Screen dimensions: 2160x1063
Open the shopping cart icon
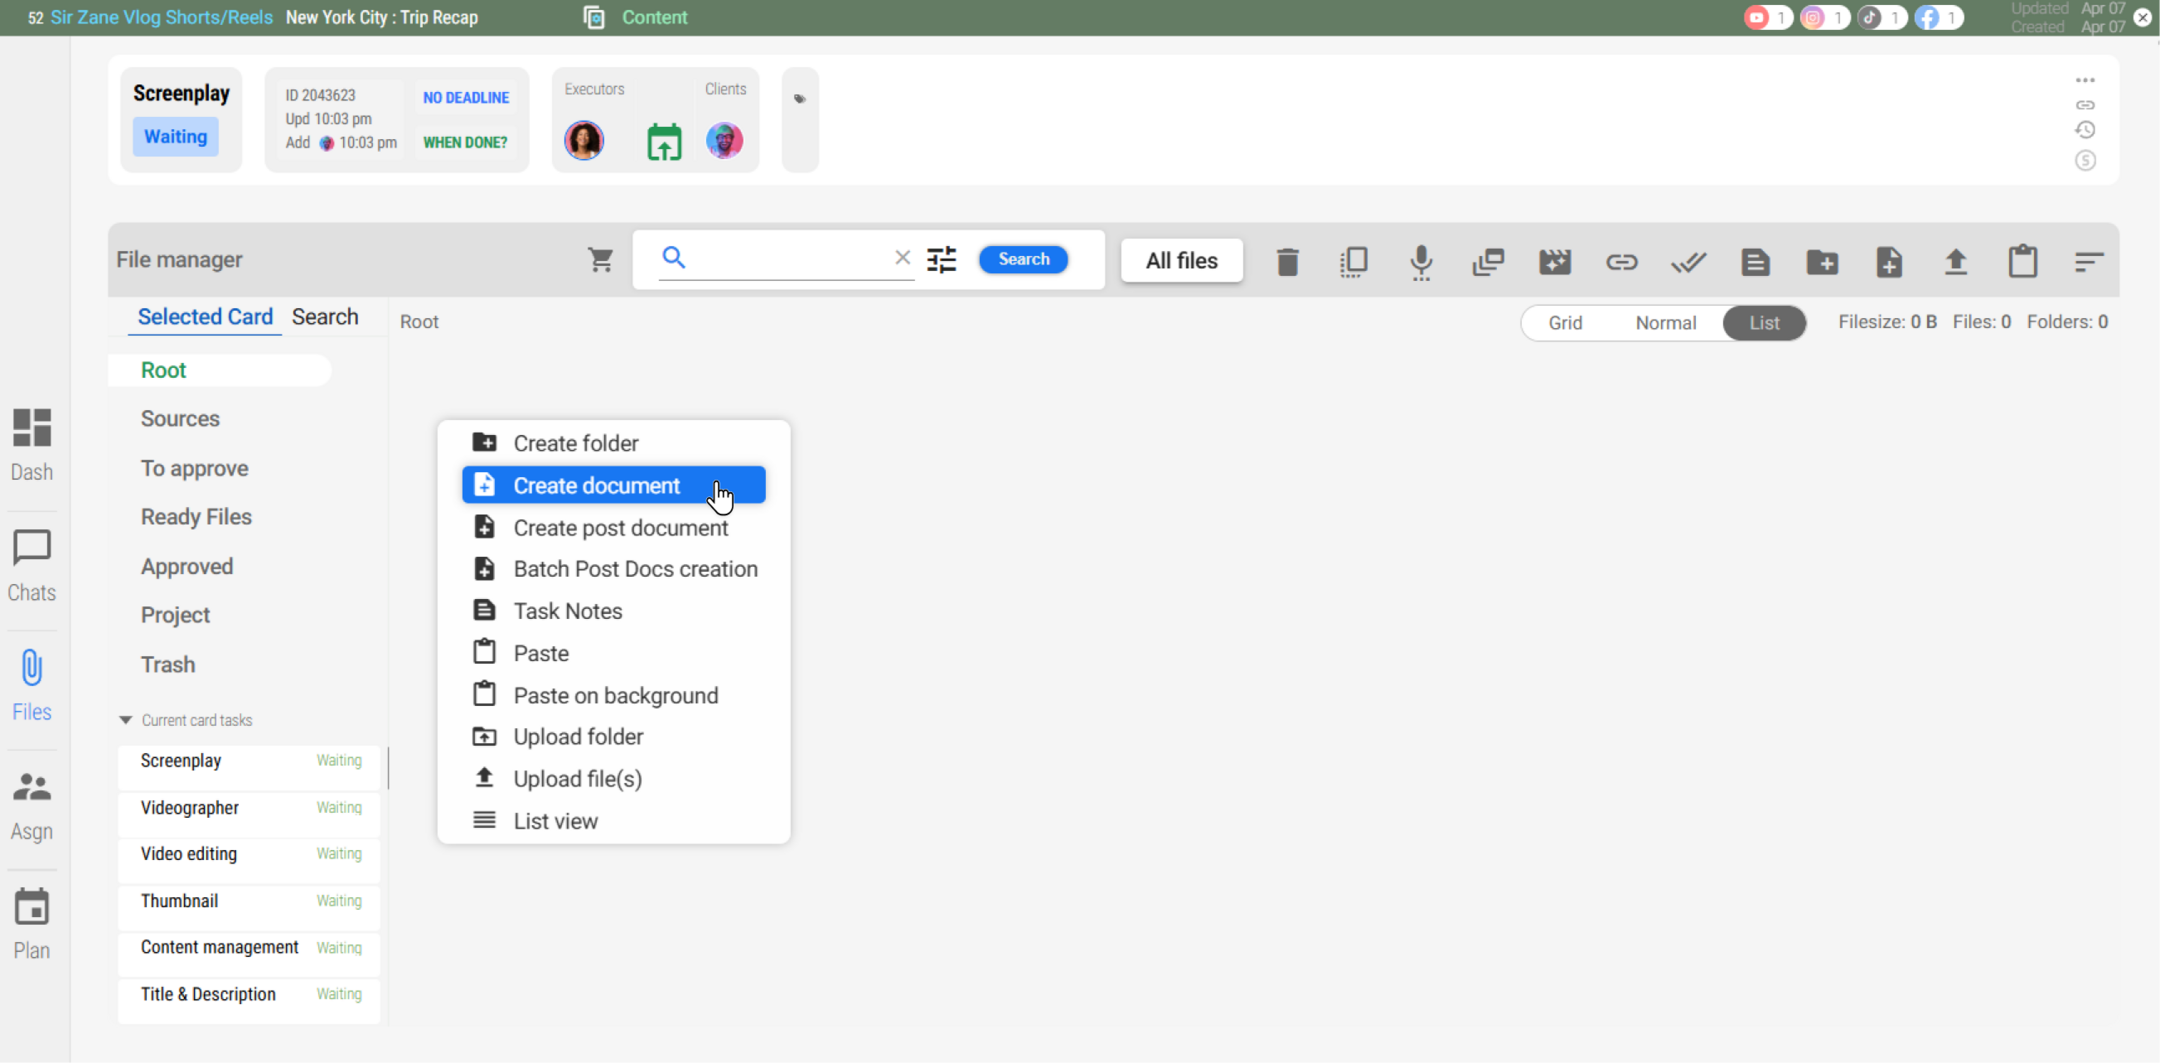point(600,260)
